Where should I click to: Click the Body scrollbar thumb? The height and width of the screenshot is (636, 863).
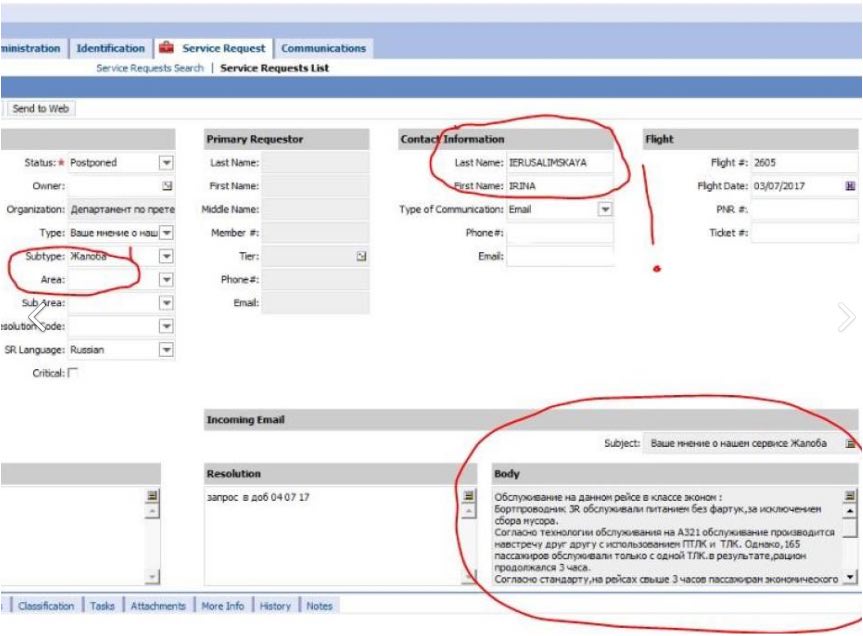click(x=850, y=527)
